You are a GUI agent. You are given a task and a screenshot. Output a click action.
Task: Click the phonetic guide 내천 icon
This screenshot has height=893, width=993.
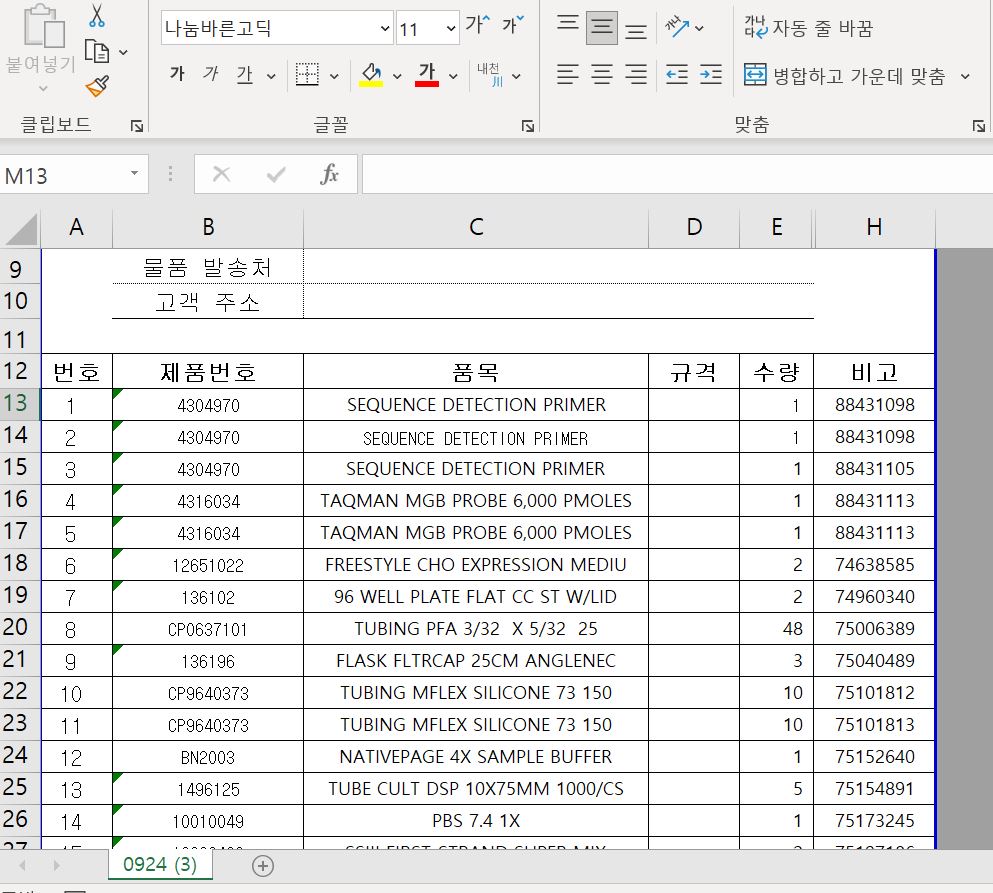(x=490, y=75)
